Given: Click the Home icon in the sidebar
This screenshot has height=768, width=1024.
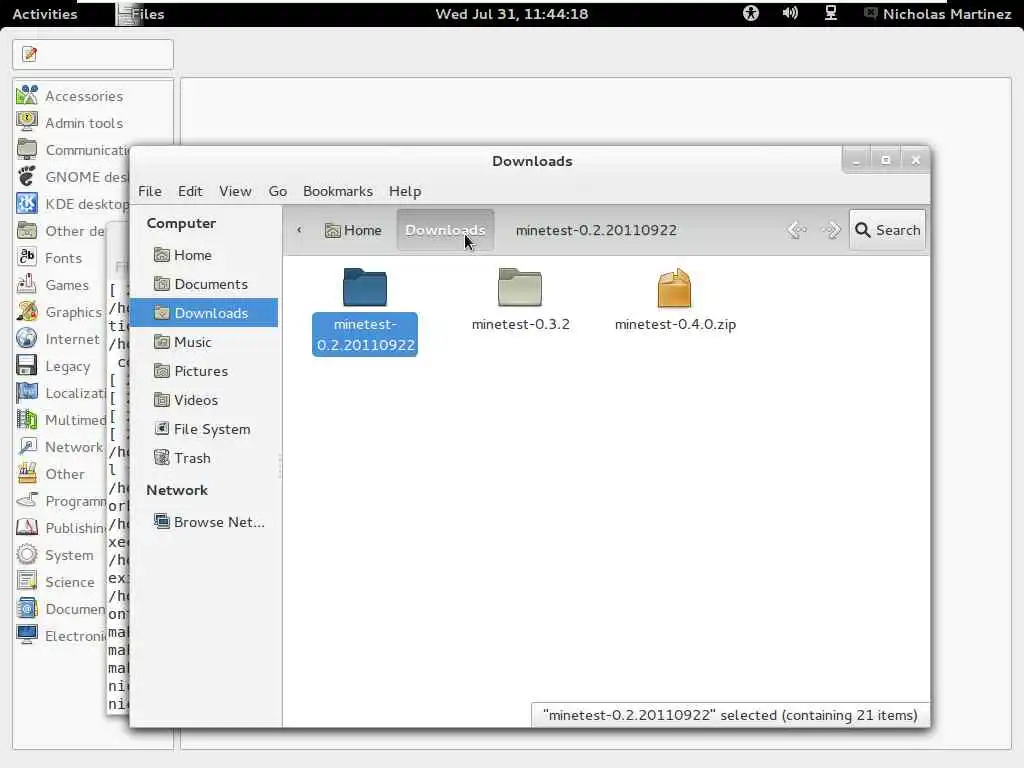Looking at the screenshot, I should (x=161, y=255).
